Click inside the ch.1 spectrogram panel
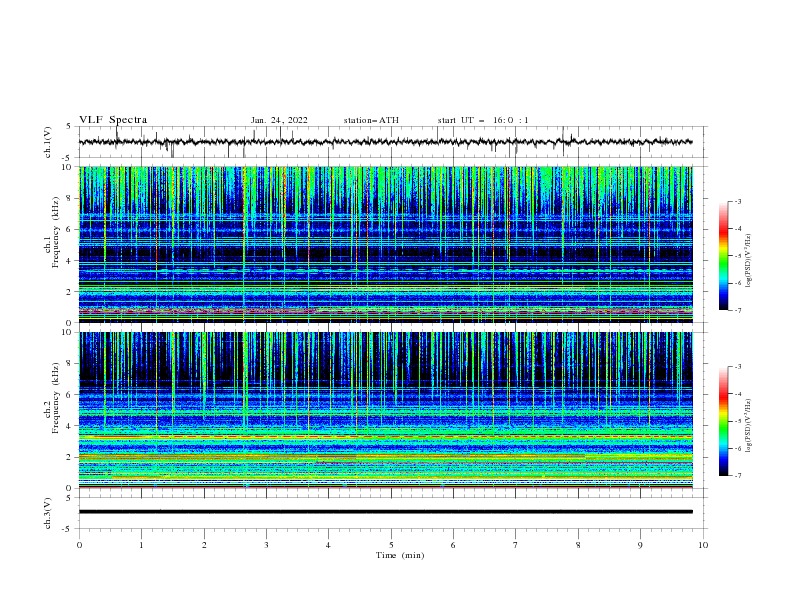This screenshot has height=612, width=792. click(x=385, y=244)
